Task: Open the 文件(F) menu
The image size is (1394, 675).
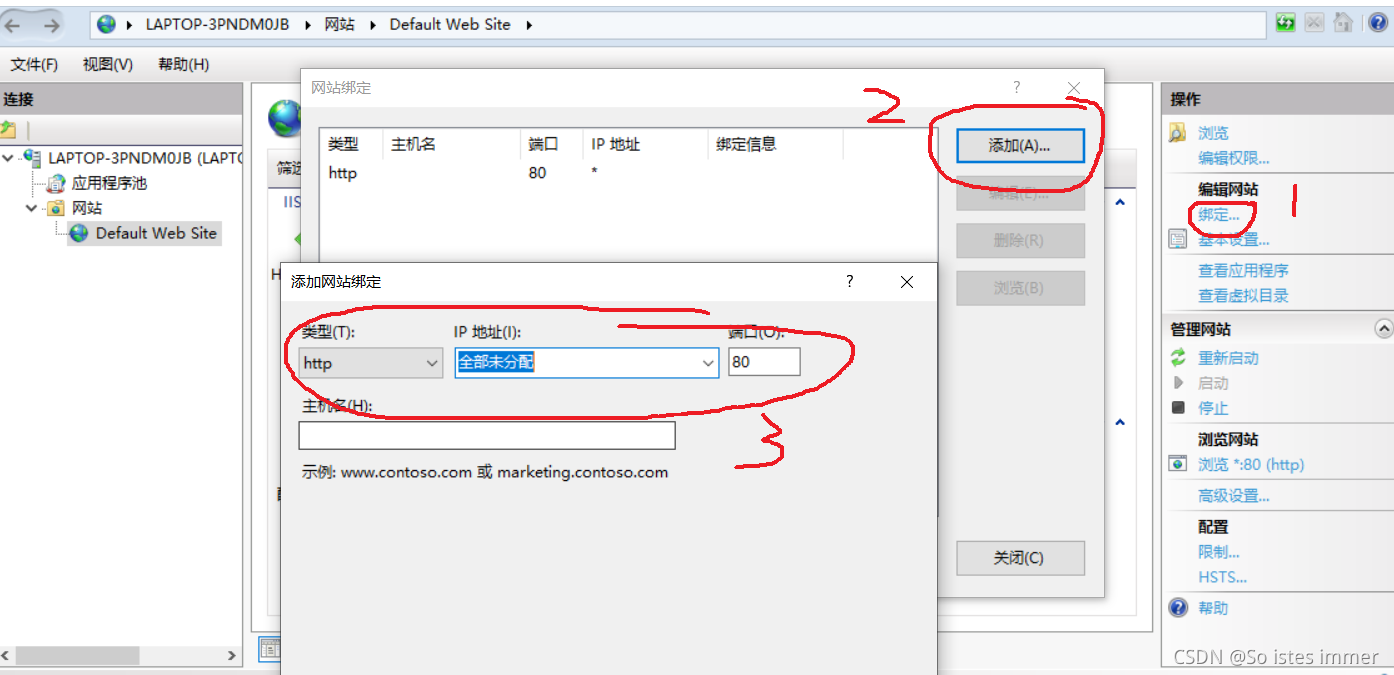Action: click(34, 65)
